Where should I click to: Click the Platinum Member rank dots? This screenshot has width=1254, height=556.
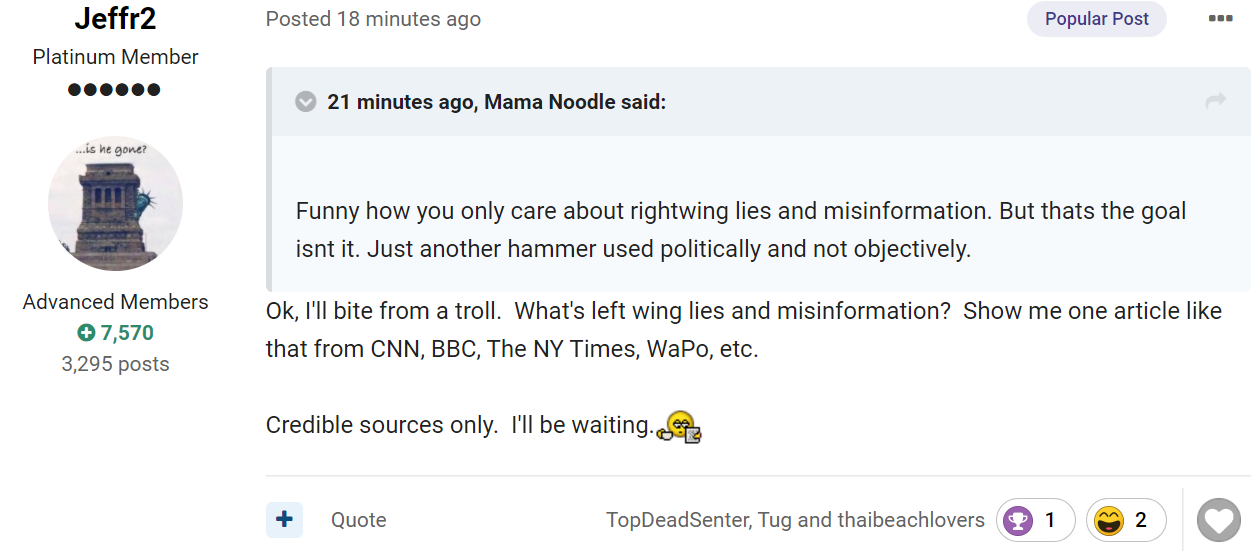[115, 90]
